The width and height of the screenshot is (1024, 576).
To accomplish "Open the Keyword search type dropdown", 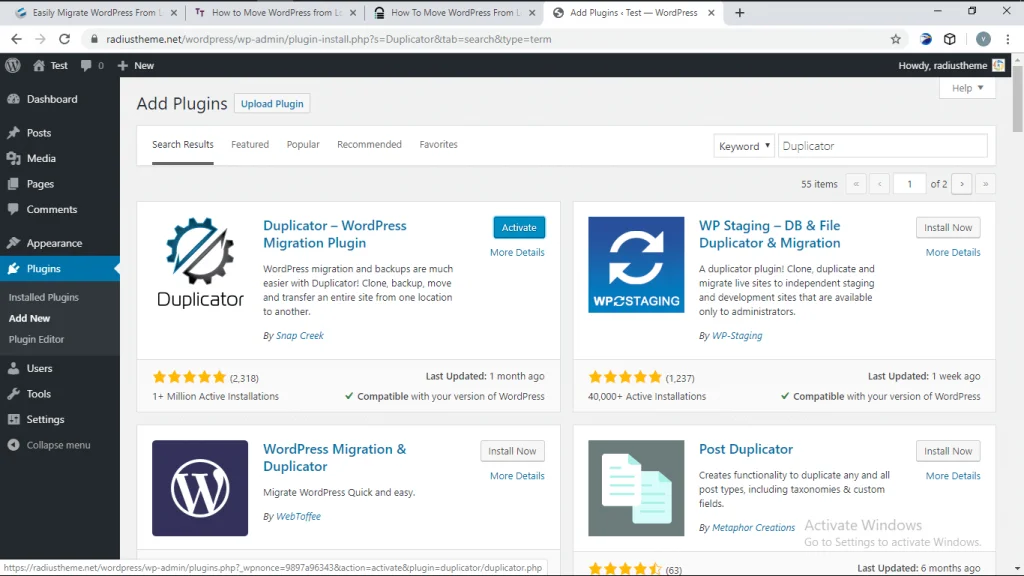I will (744, 146).
